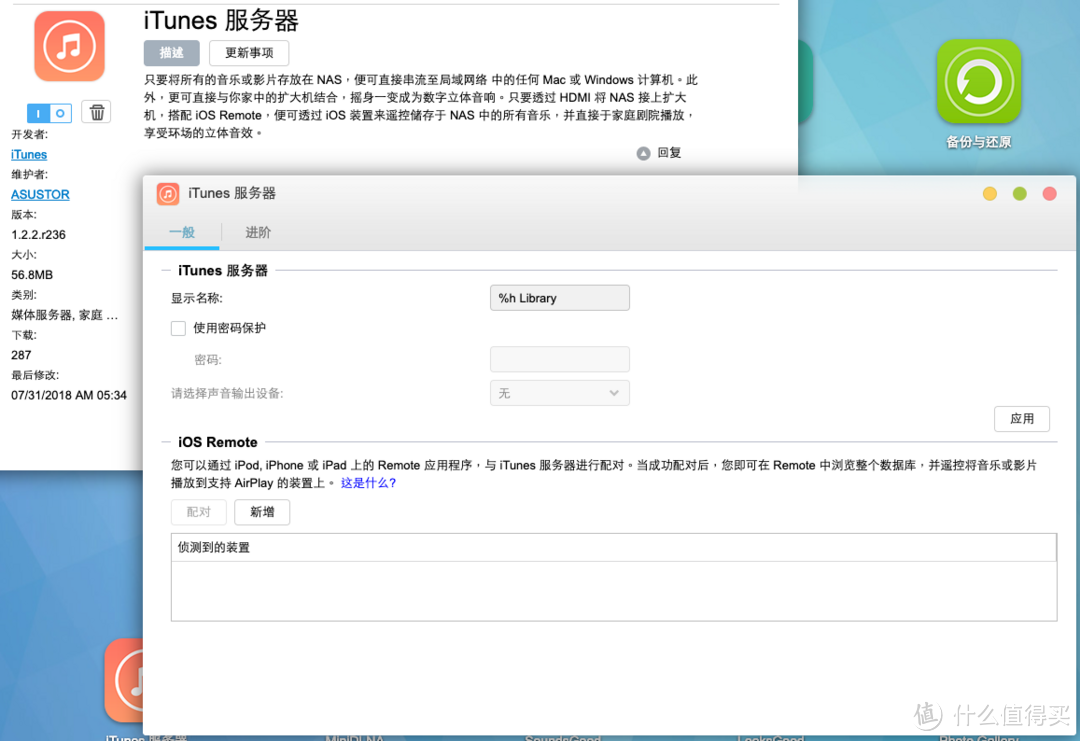Screen dimensions: 1080x741
Task: Click the large iTunes Server app icon
Action: pos(70,46)
